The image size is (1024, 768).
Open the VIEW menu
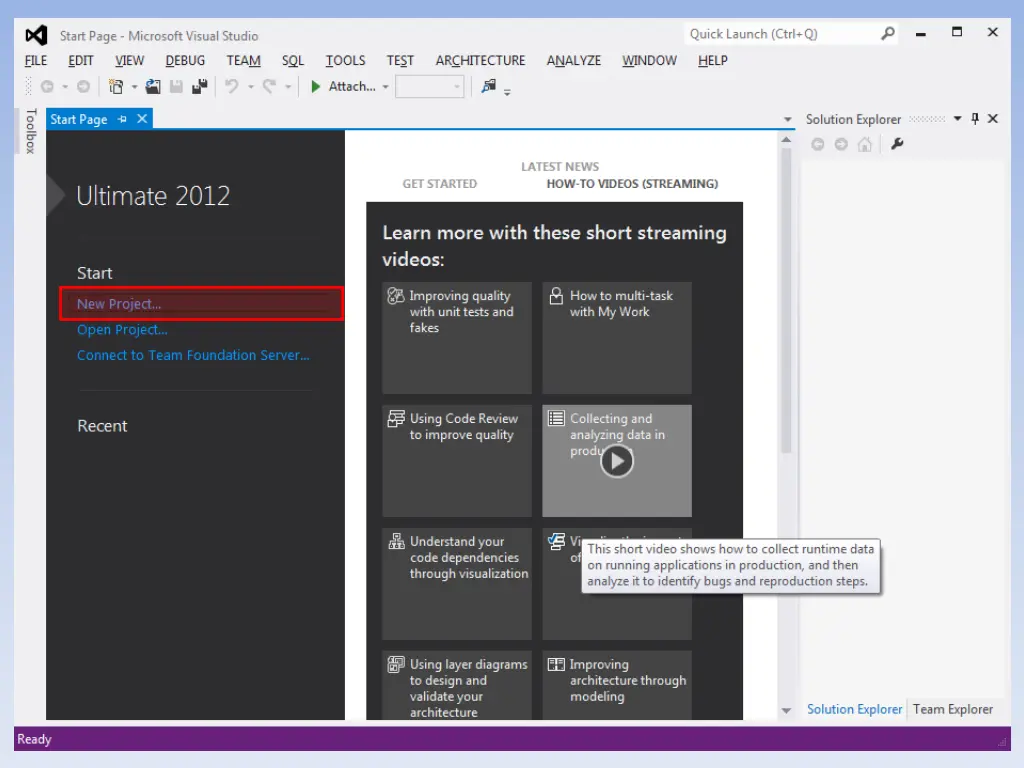[129, 61]
